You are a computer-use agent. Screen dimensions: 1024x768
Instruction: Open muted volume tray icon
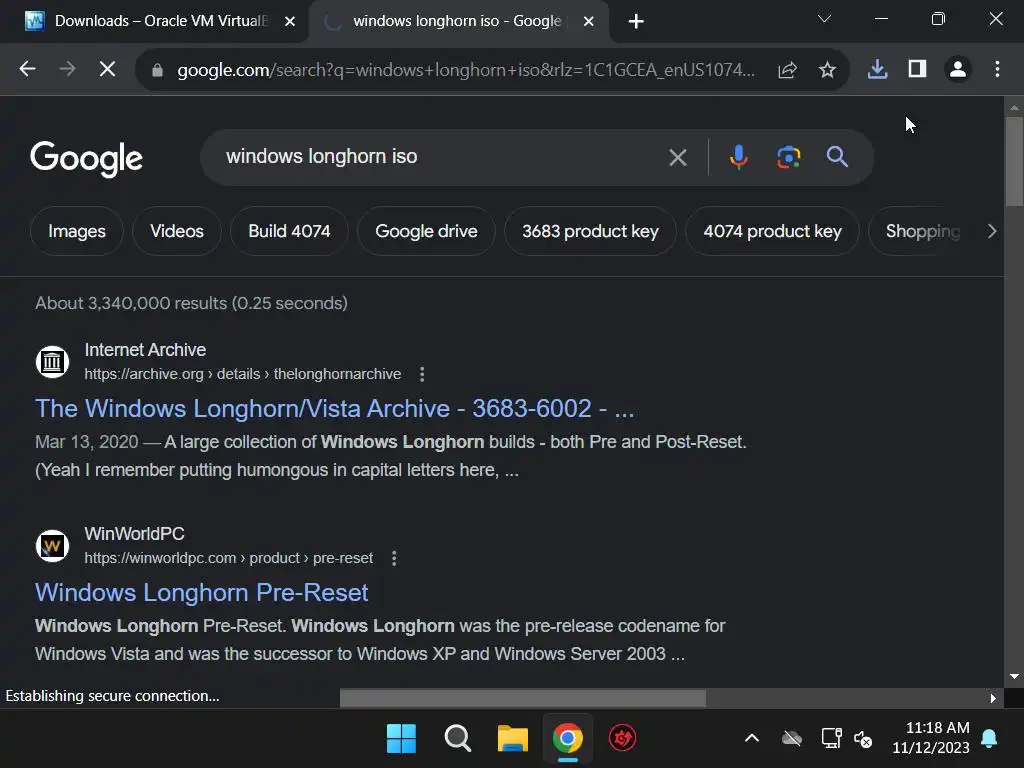click(863, 739)
